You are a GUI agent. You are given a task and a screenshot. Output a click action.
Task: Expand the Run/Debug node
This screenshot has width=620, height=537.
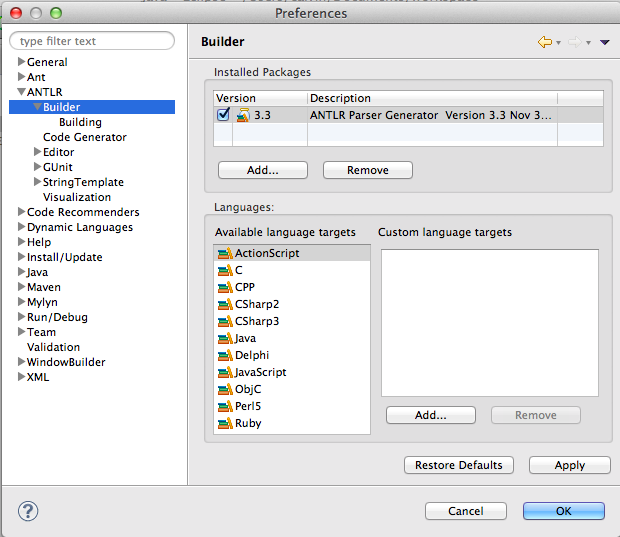point(21,317)
